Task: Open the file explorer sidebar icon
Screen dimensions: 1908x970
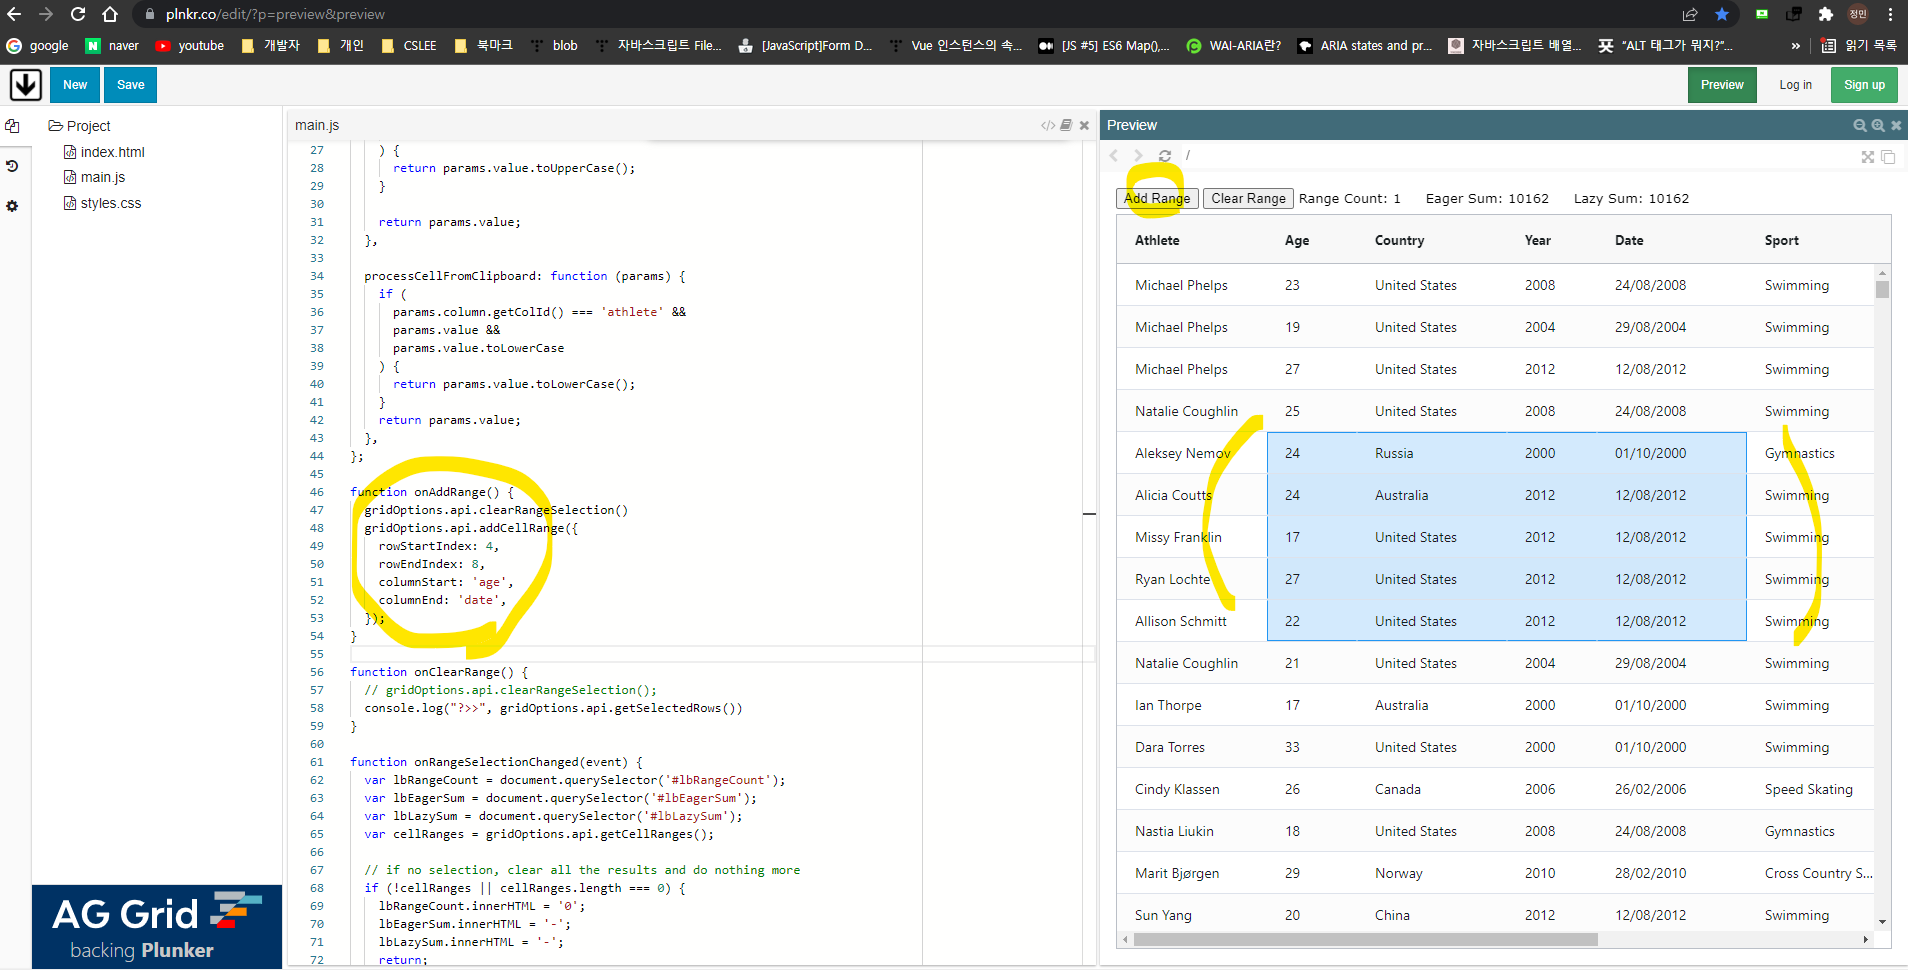Action: [x=12, y=126]
